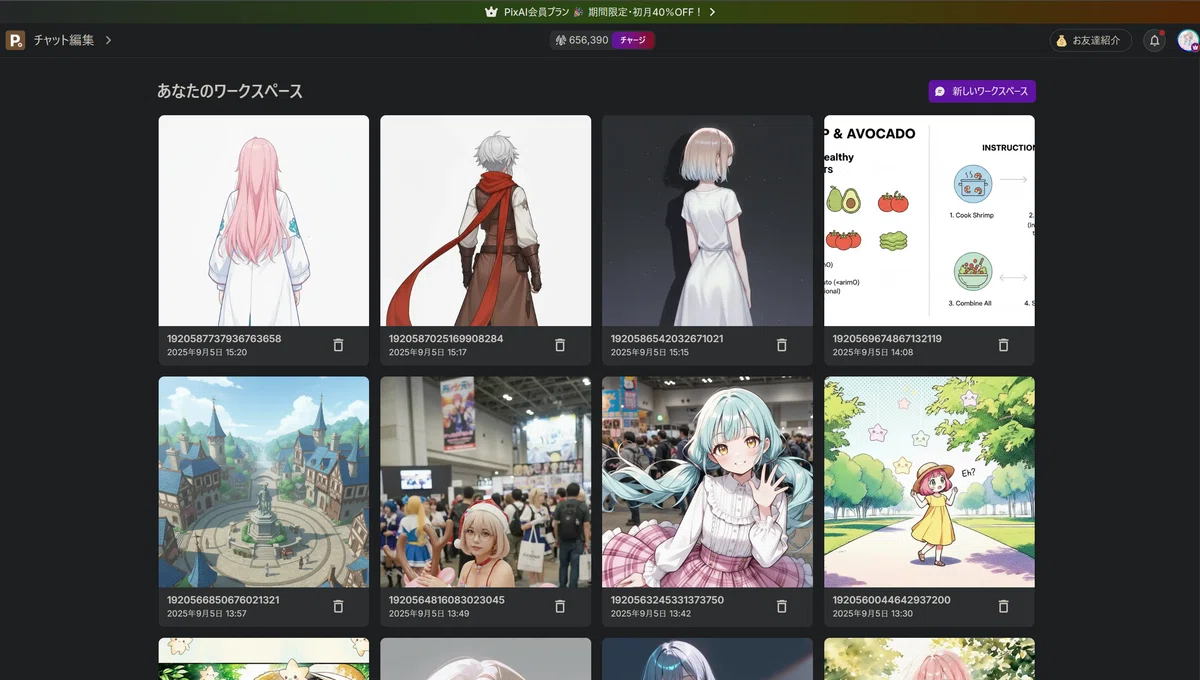The image size is (1200, 680).
Task: Click date 2025年9月5日 15:20
Action: coord(207,353)
